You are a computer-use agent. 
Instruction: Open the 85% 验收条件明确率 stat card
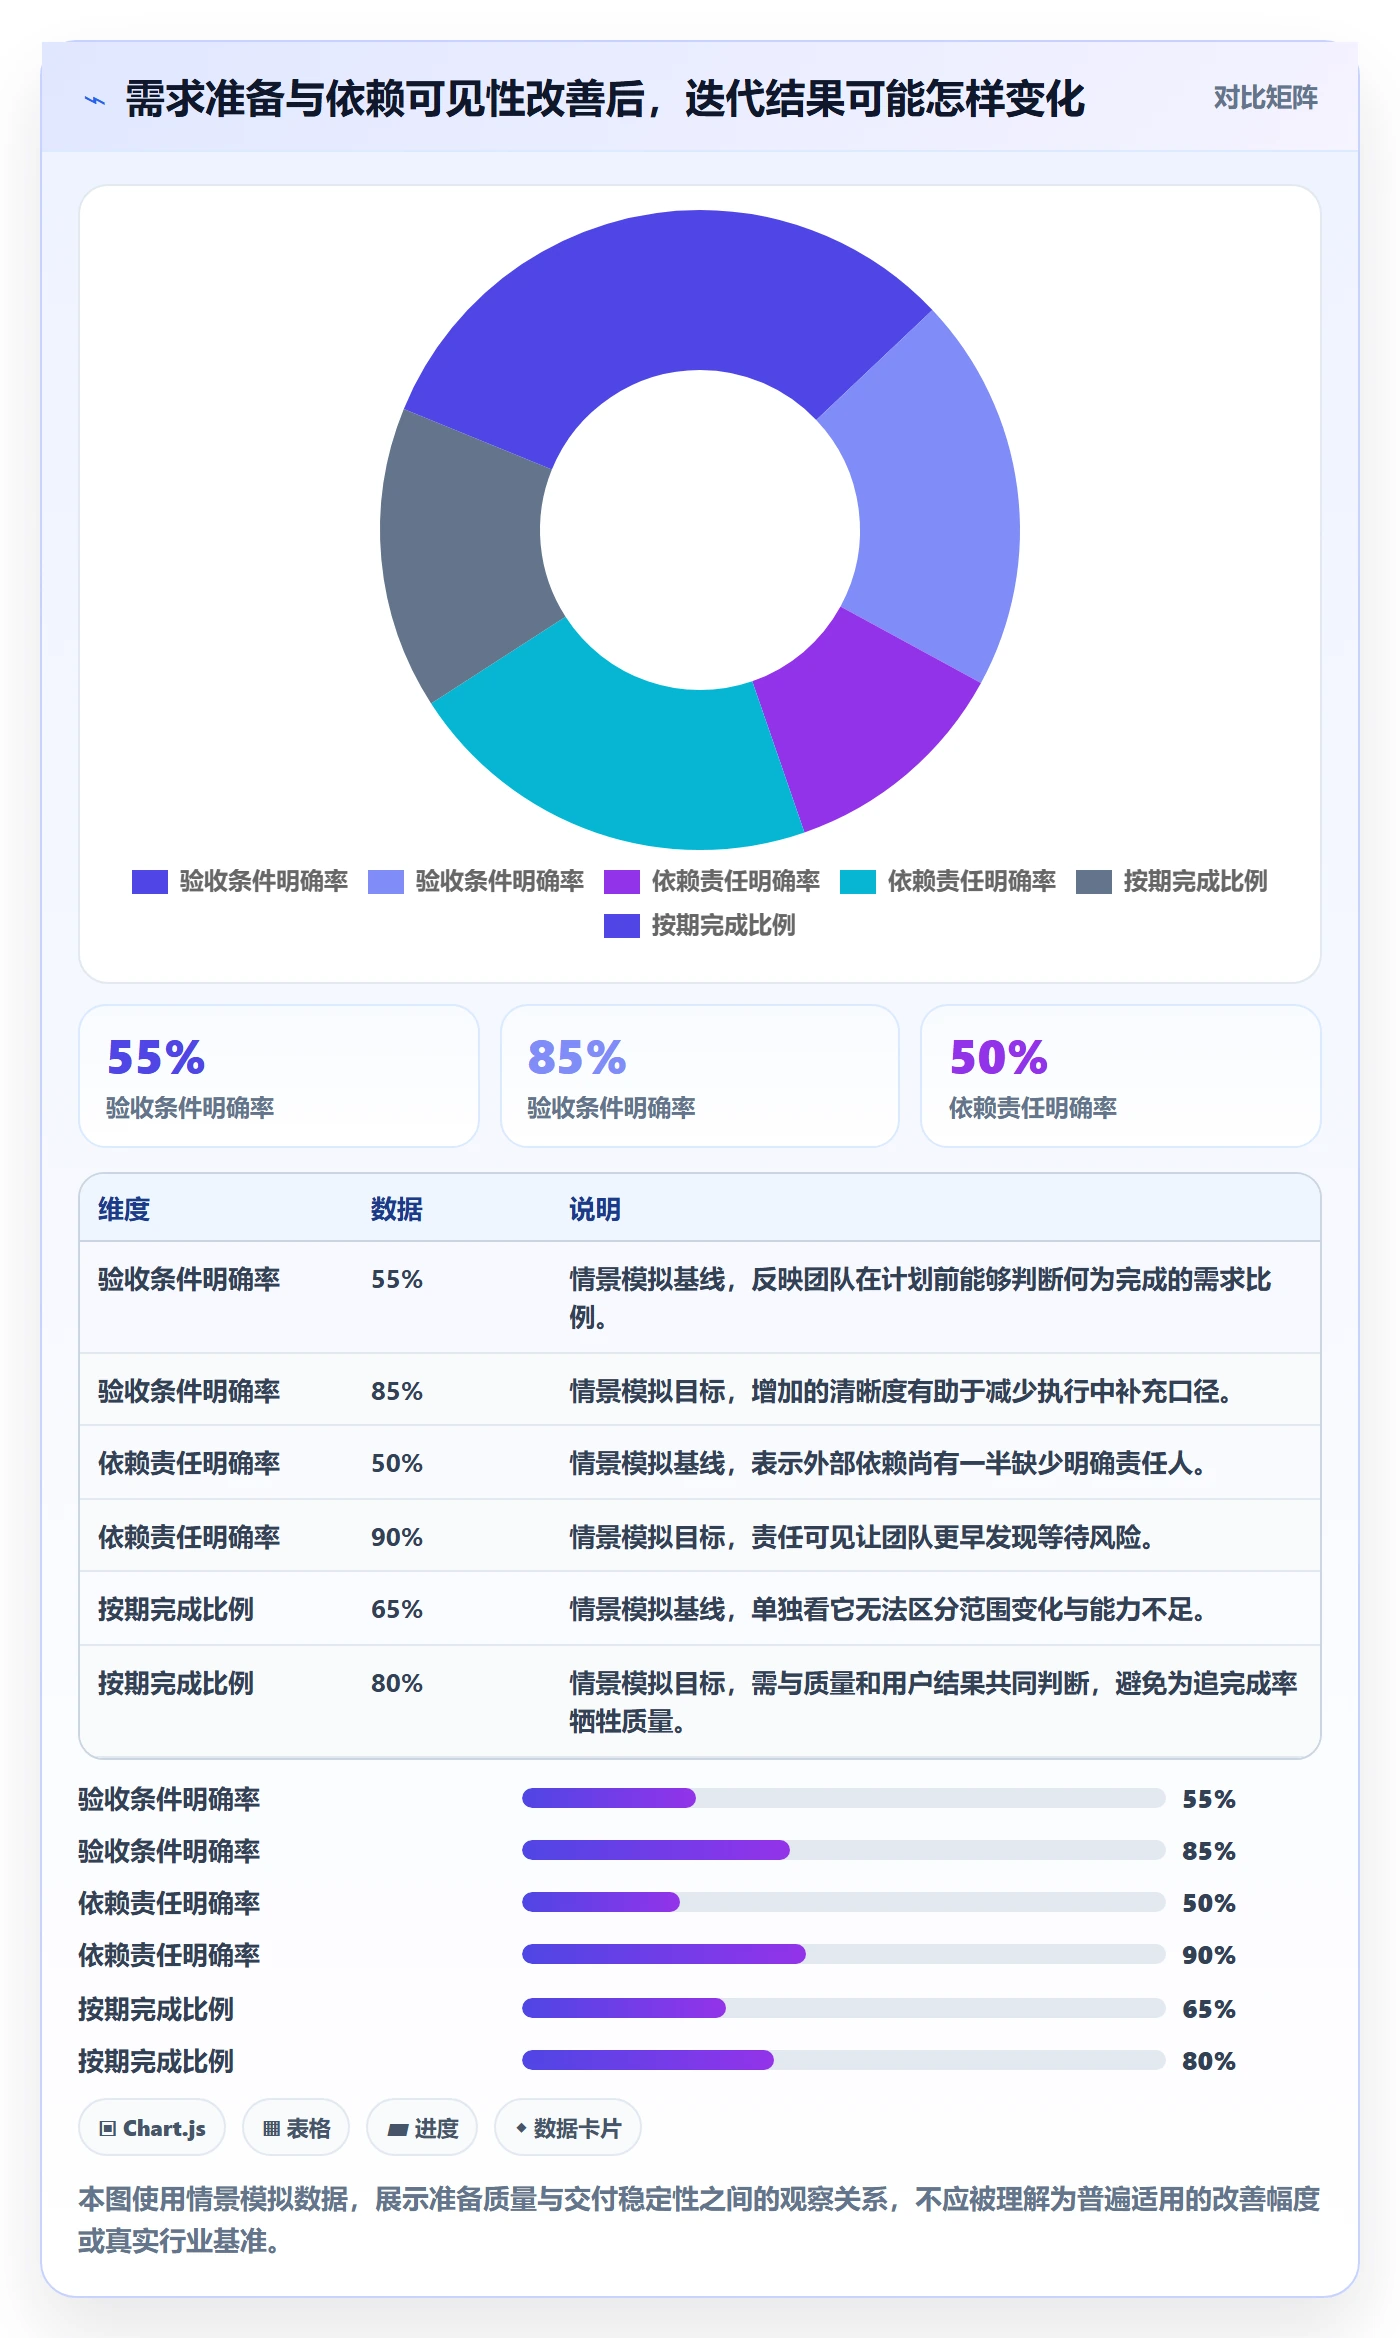700,1076
